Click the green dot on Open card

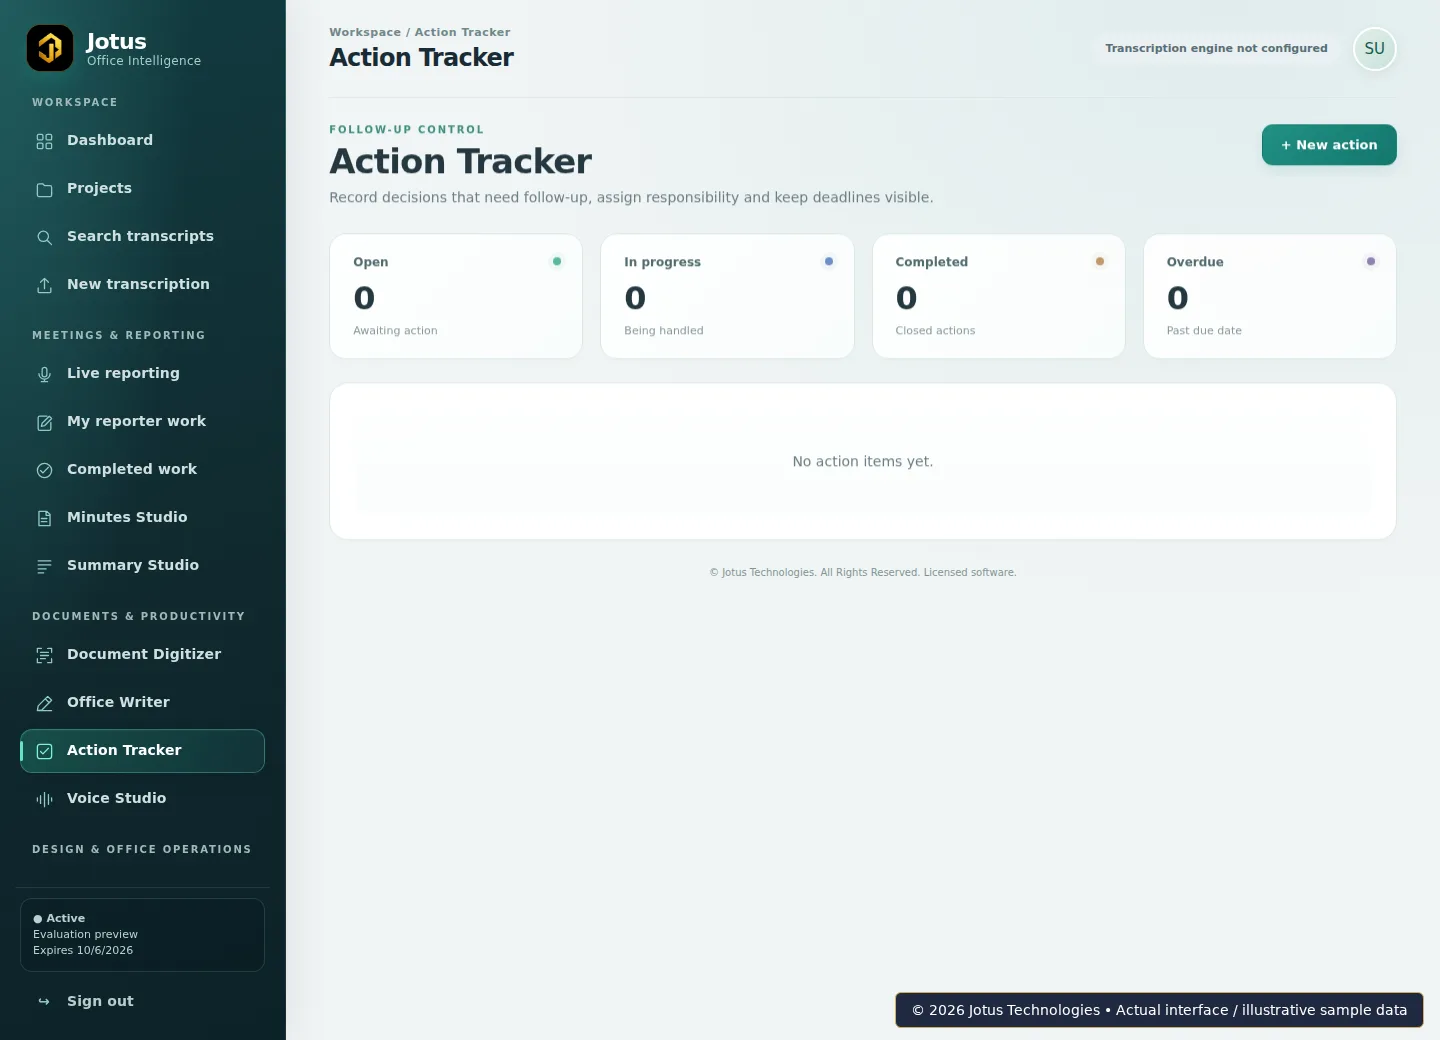[557, 262]
